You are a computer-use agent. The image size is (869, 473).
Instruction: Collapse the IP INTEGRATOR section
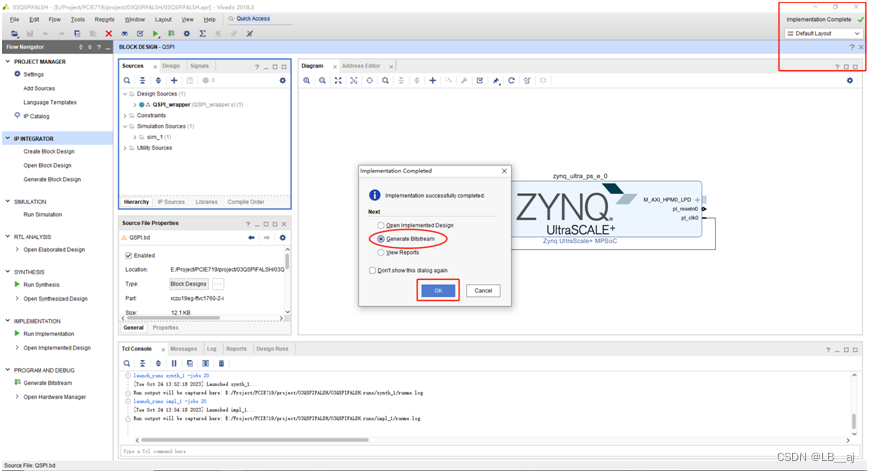pos(8,139)
